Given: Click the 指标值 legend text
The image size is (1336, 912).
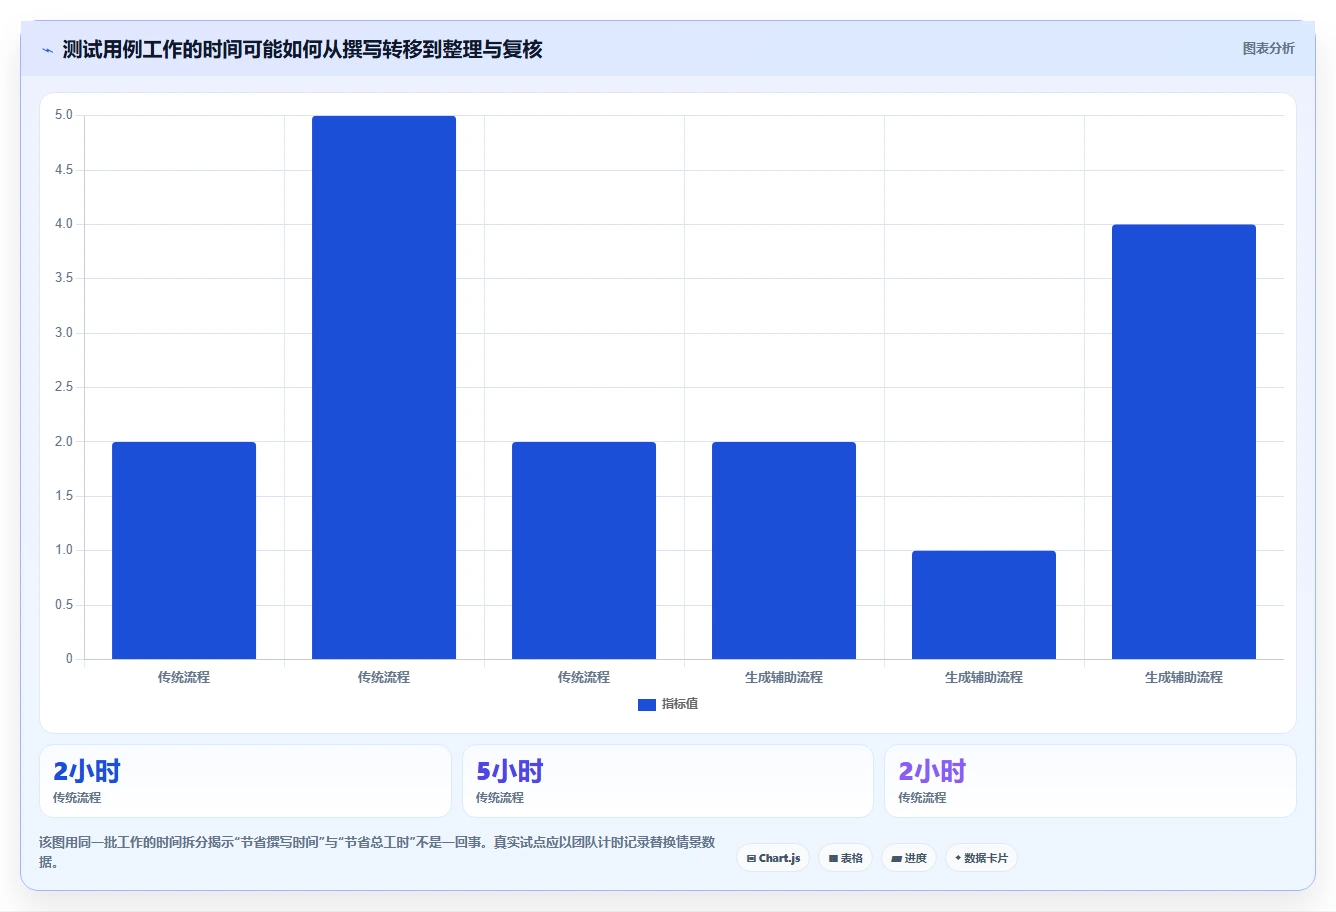Looking at the screenshot, I should point(680,704).
